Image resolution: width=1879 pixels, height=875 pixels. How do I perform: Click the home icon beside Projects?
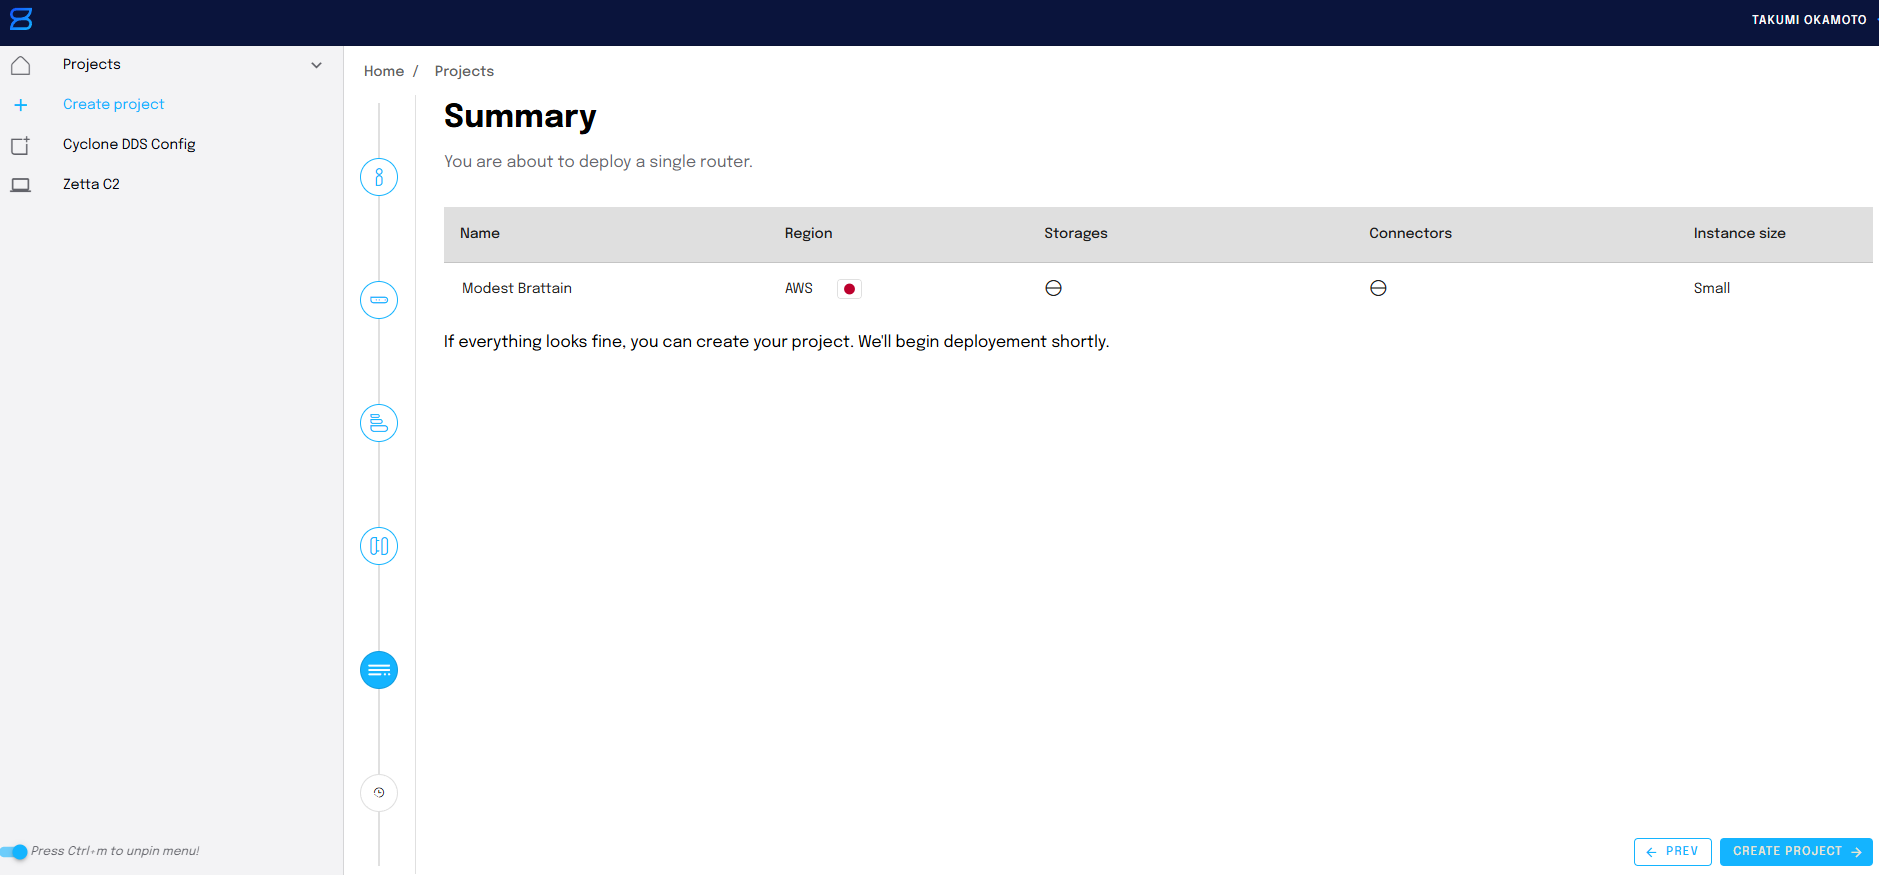tap(20, 65)
